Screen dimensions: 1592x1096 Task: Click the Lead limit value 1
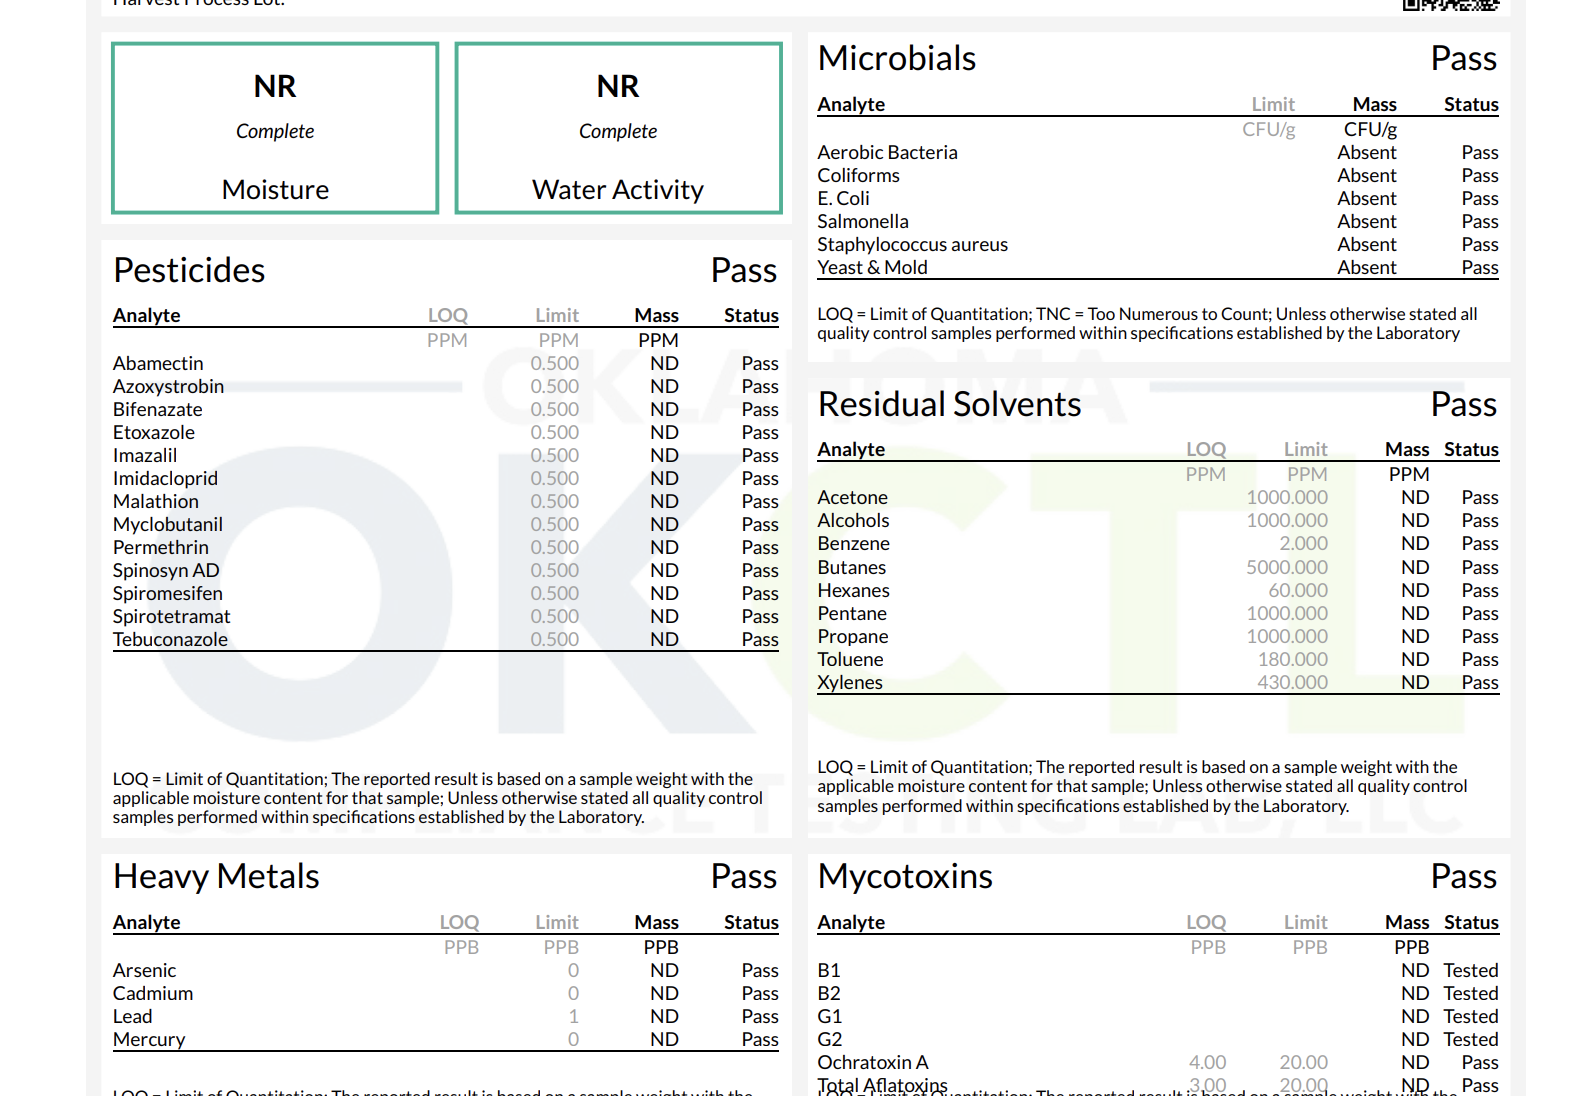(x=573, y=1016)
